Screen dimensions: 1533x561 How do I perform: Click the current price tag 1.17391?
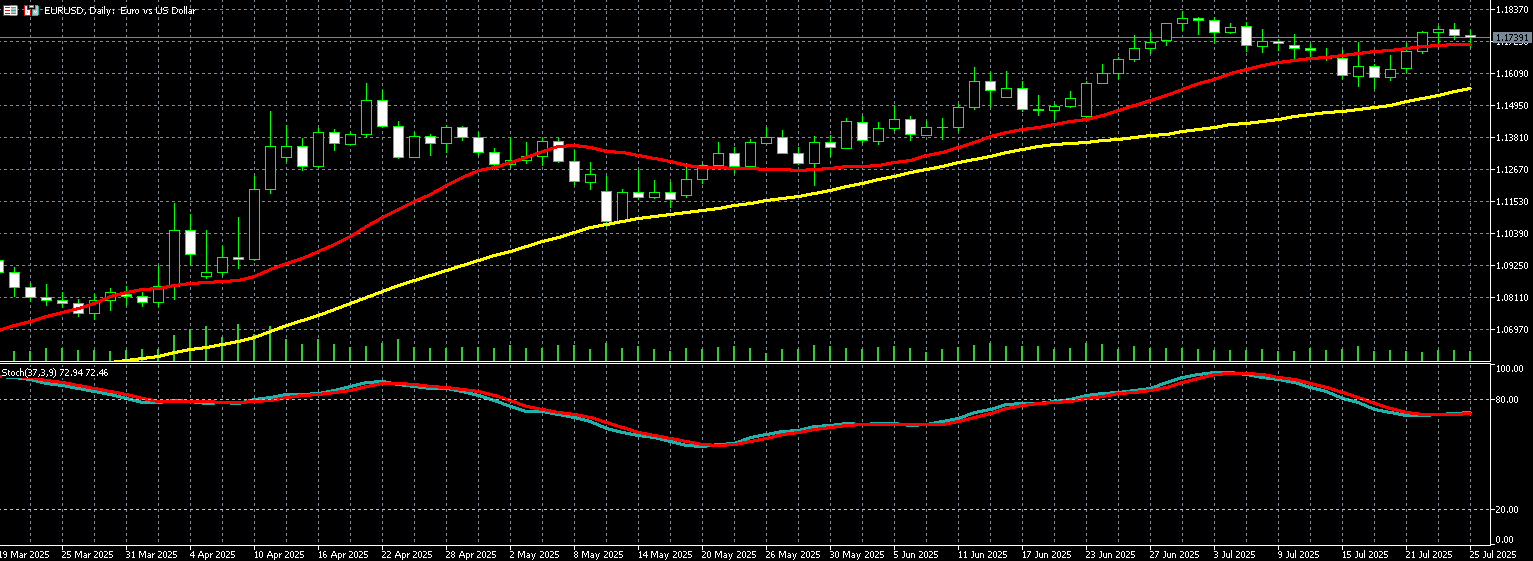pos(1510,38)
